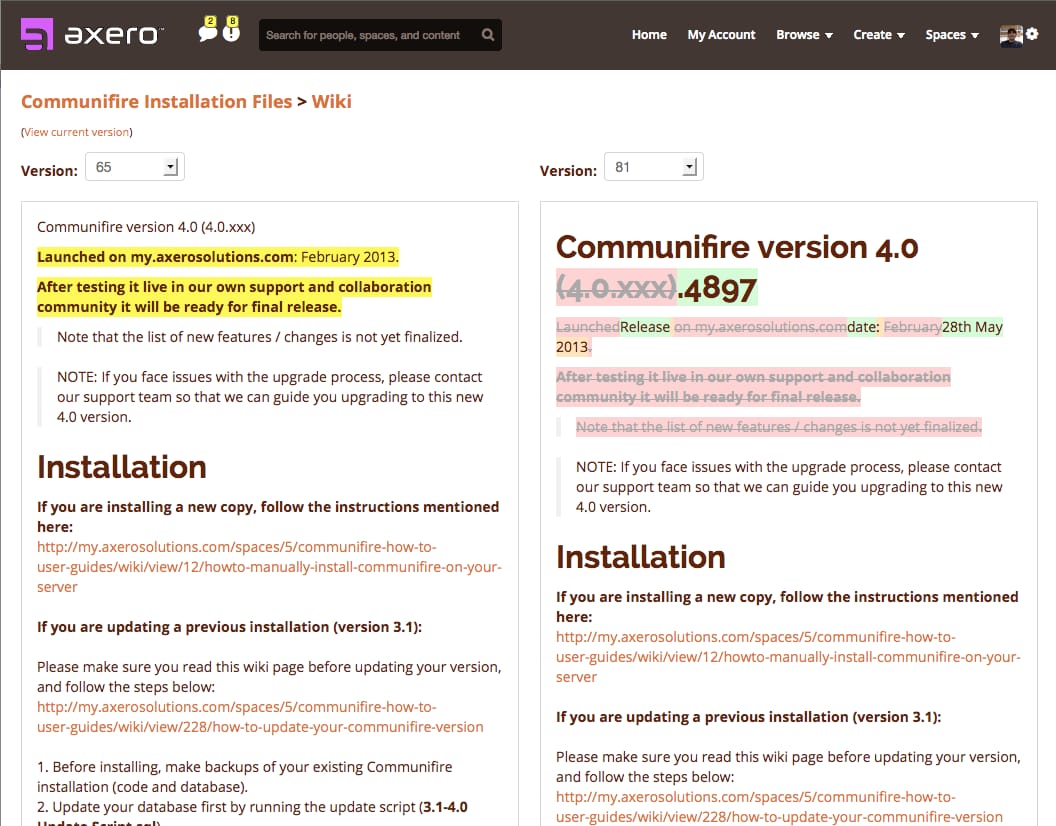Open the version 81 dropdown
The height and width of the screenshot is (826, 1056).
coord(654,167)
